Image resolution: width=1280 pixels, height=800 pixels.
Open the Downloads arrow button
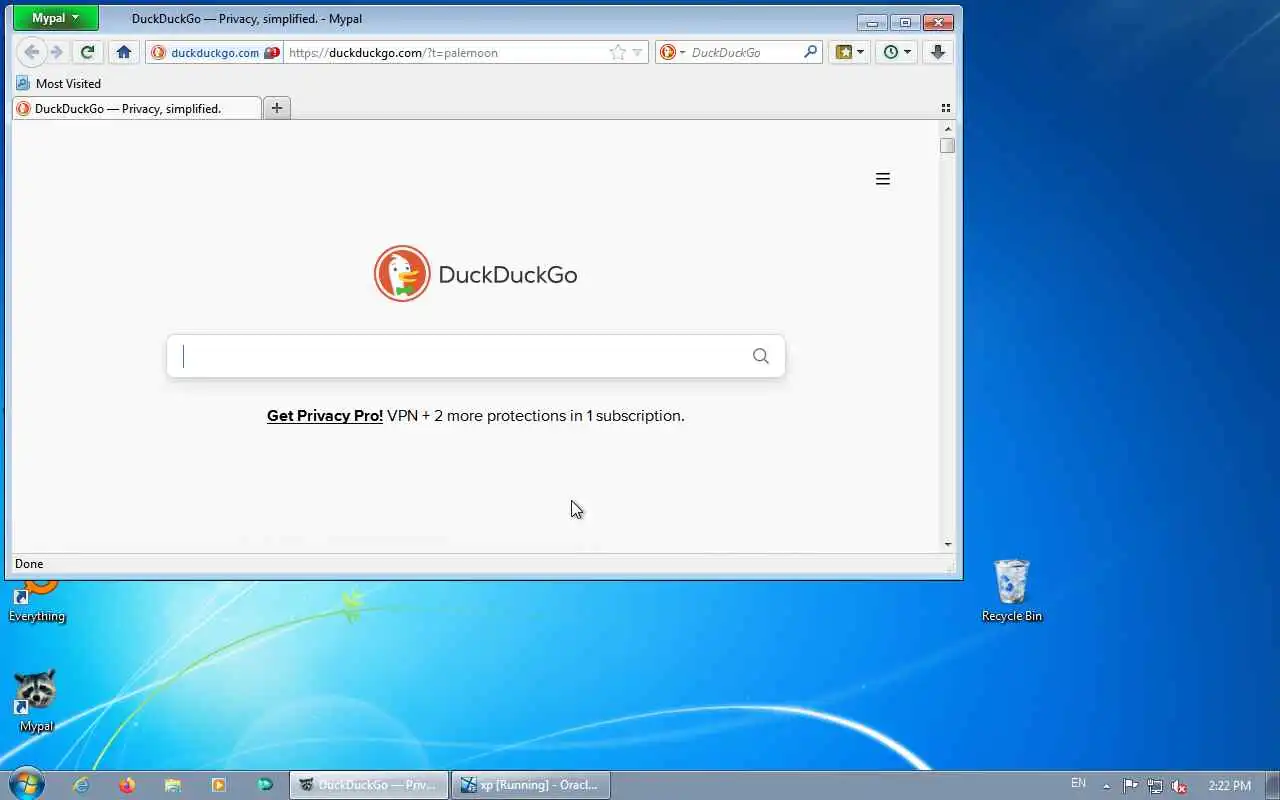pos(938,52)
